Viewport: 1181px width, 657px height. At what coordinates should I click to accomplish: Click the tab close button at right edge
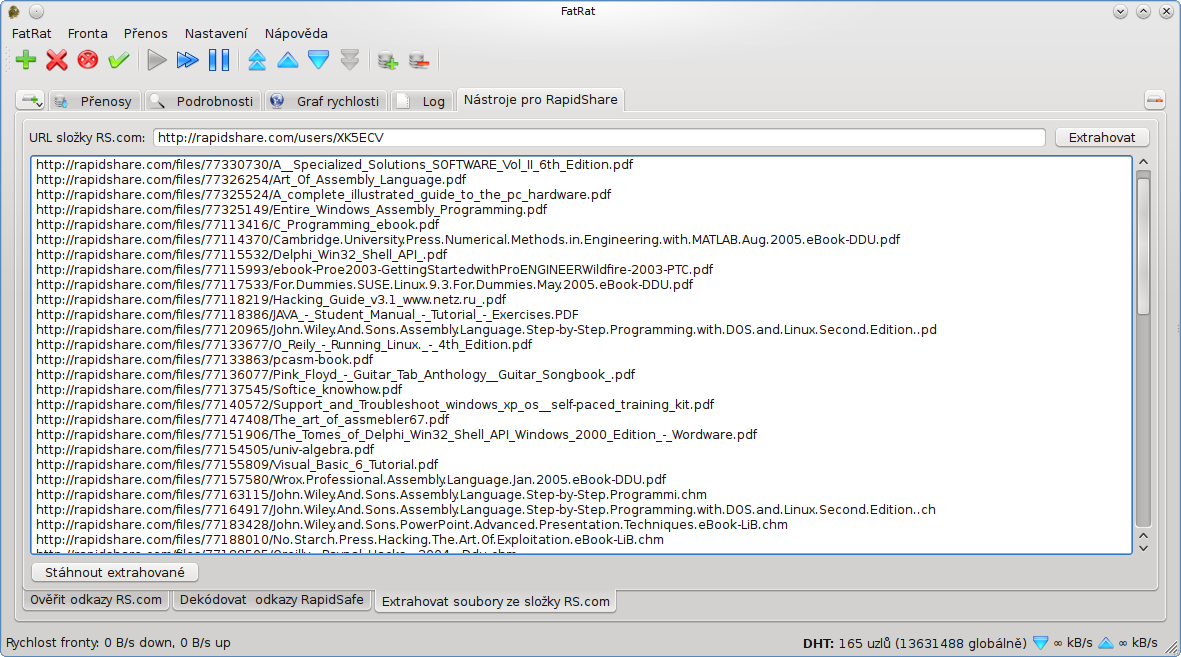(x=1155, y=100)
